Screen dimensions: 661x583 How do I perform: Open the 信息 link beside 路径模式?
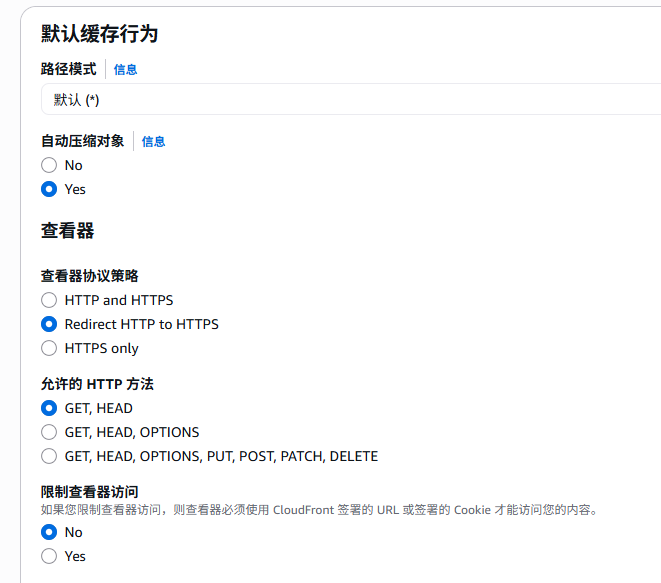pos(125,70)
